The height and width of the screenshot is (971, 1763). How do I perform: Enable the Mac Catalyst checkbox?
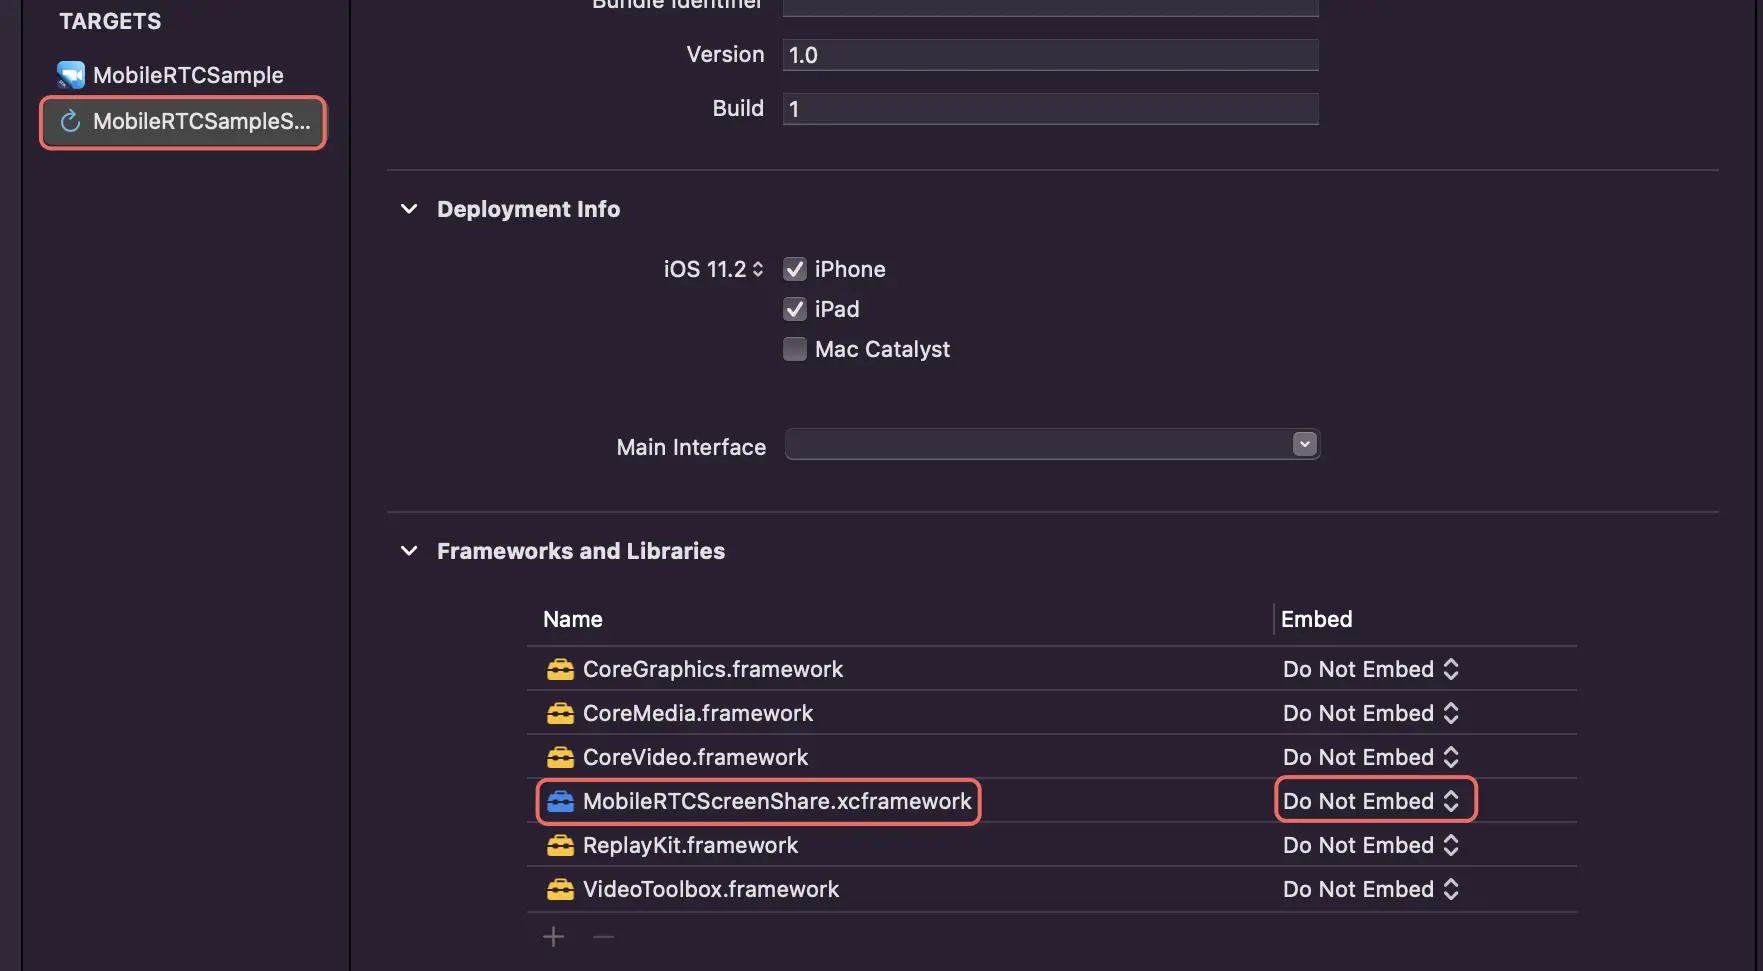click(795, 349)
